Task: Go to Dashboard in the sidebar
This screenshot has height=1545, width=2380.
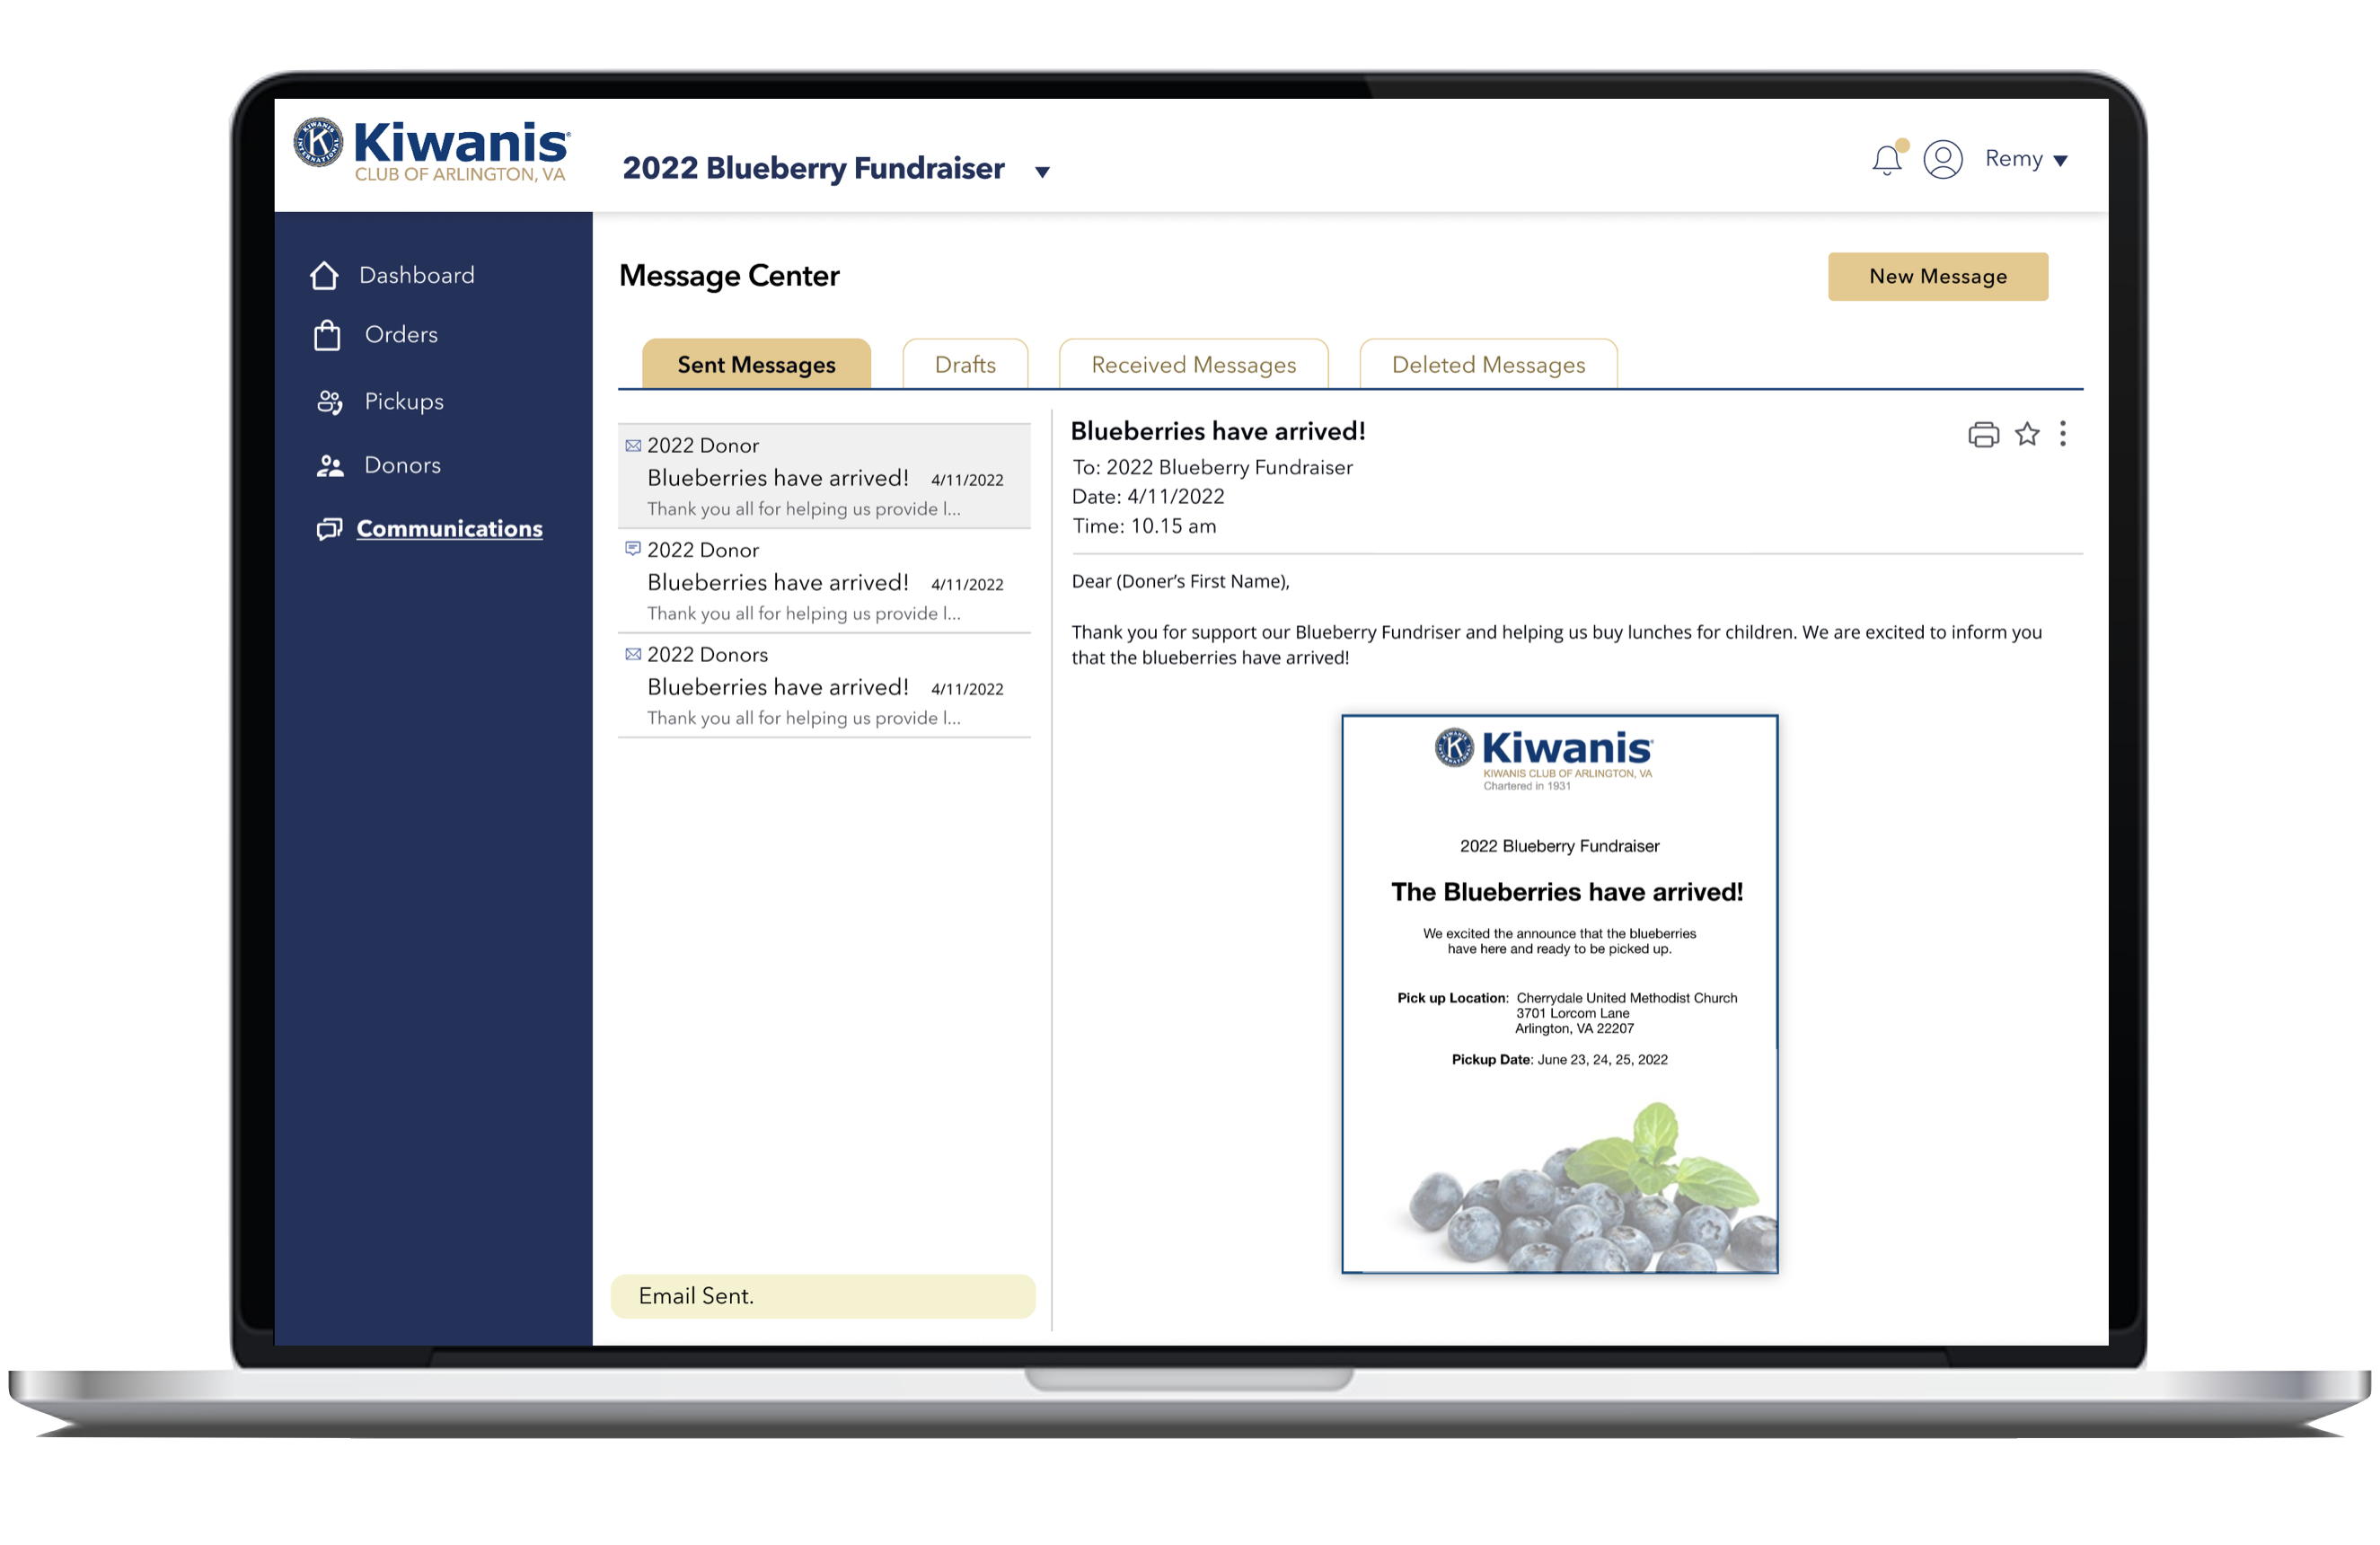Action: point(417,275)
